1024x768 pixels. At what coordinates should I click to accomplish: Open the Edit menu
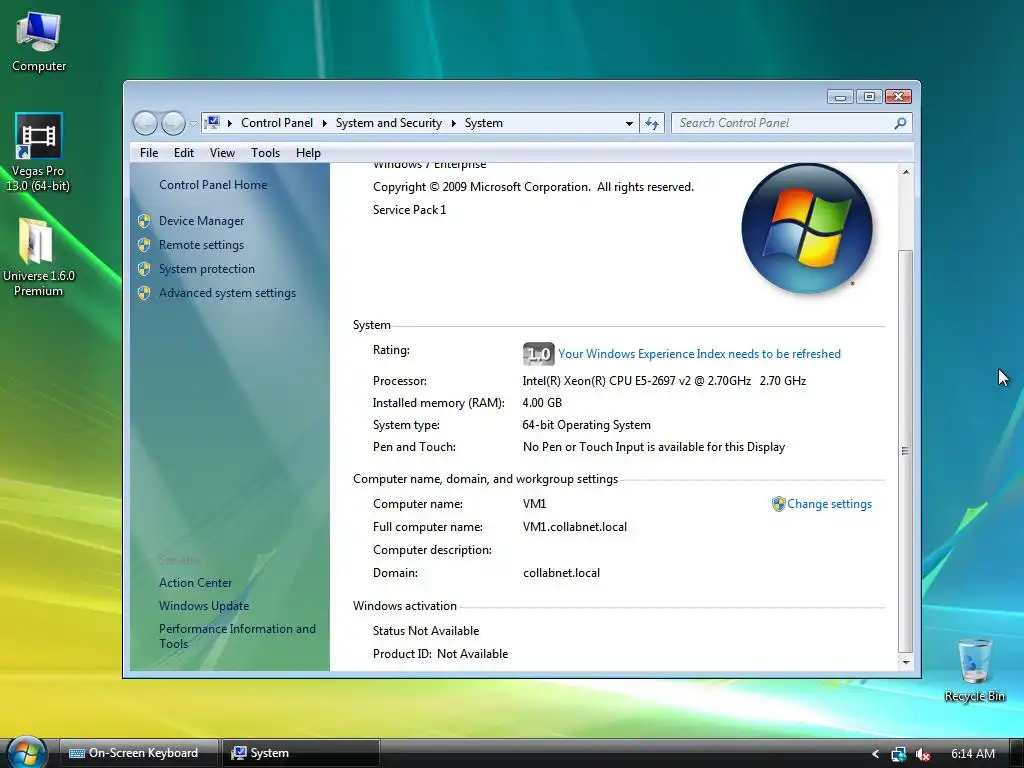click(184, 153)
